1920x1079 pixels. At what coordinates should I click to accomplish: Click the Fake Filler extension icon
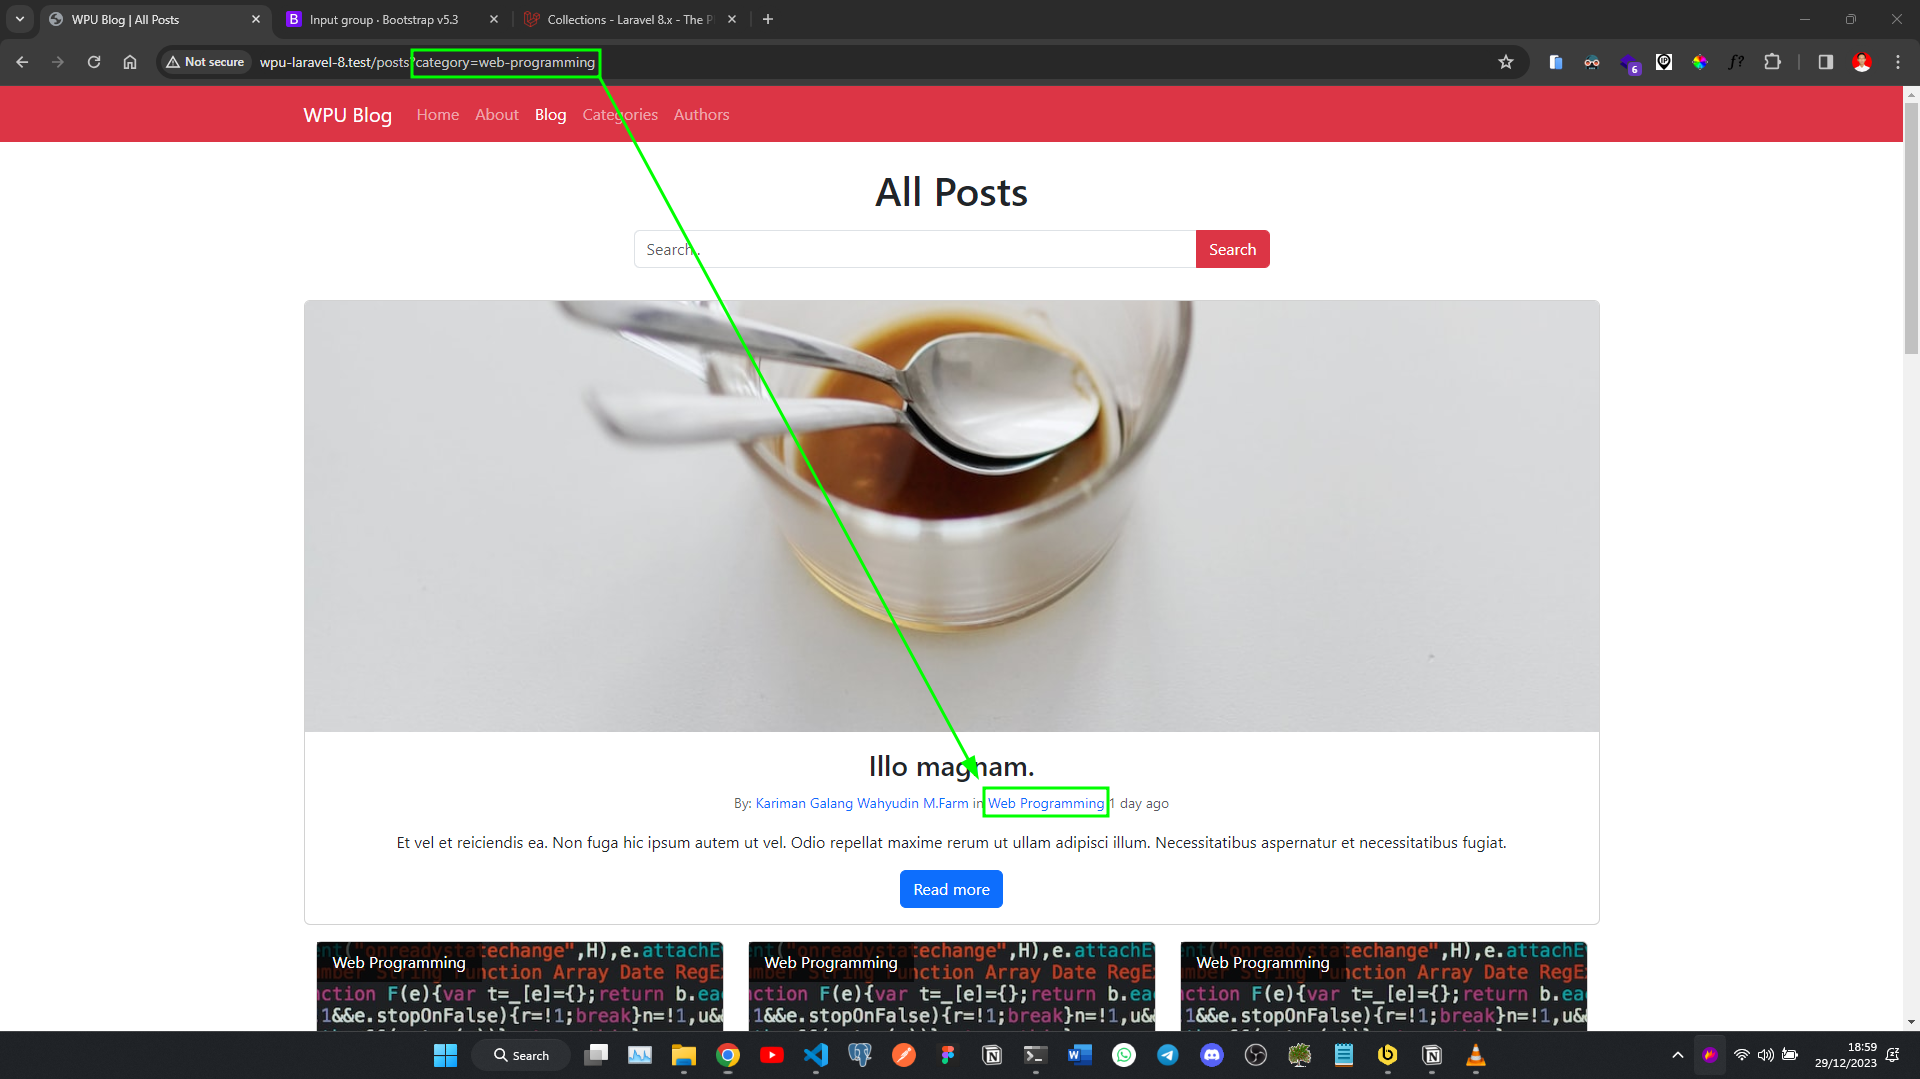(1737, 62)
